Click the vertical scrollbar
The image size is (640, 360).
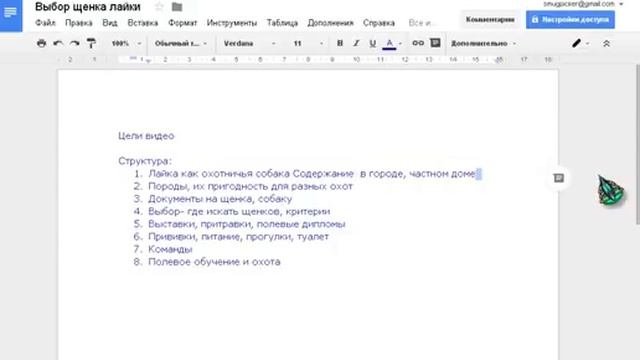637,144
